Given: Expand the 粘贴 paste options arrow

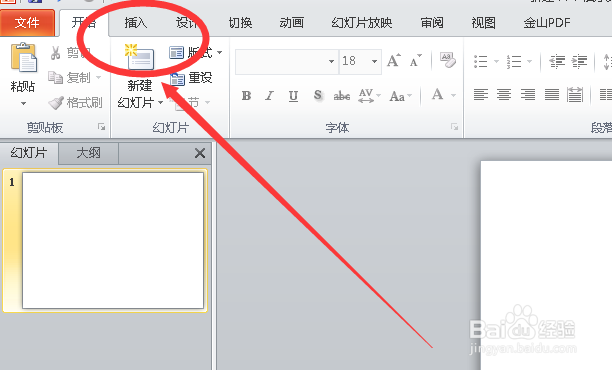Looking at the screenshot, I should (23, 103).
